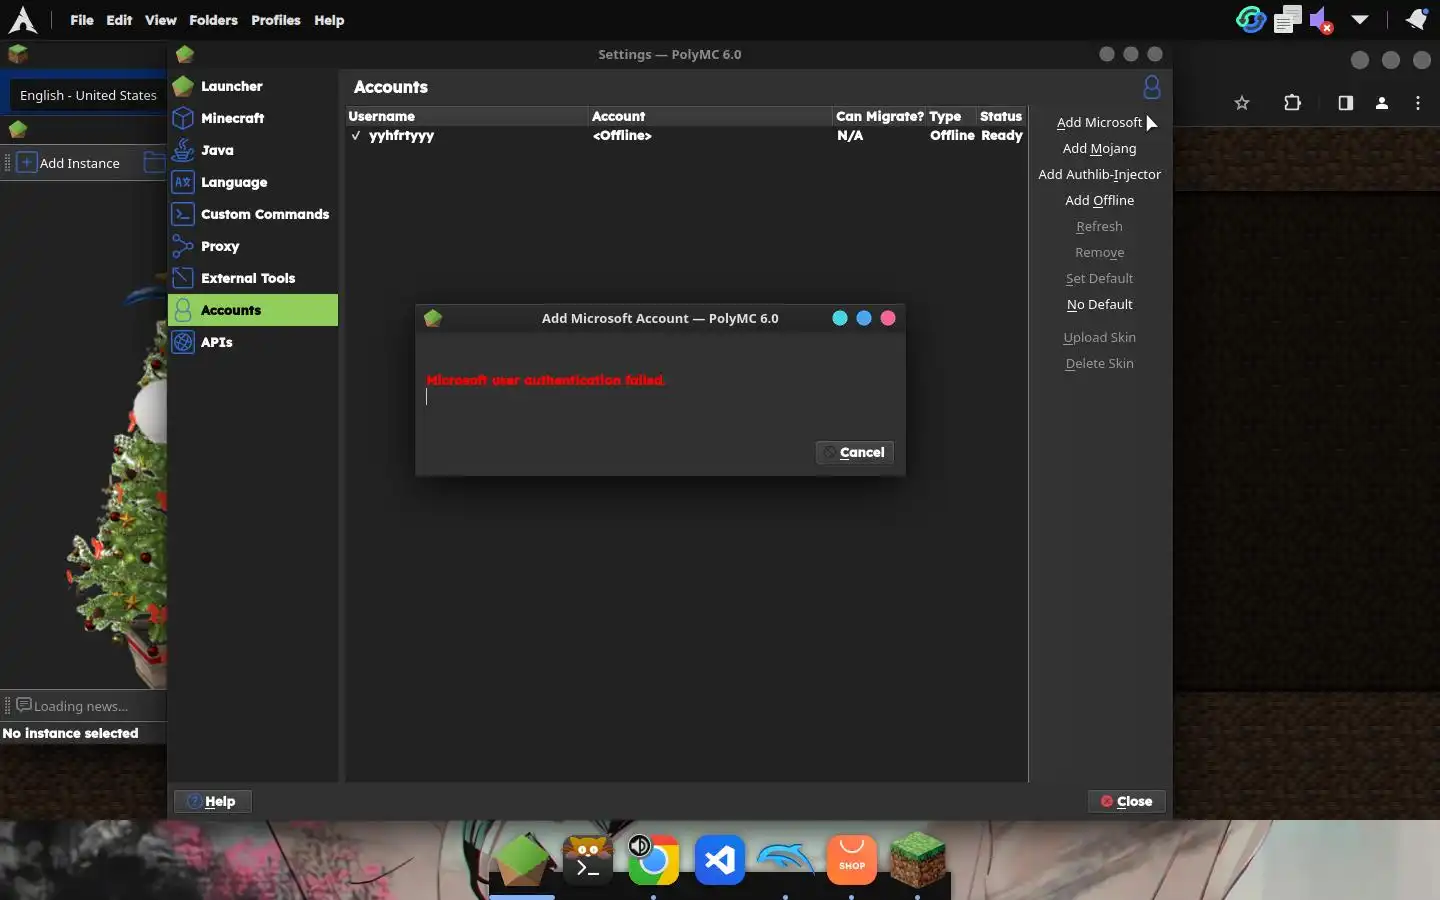Open PolyMC from the dock

pyautogui.click(x=522, y=860)
